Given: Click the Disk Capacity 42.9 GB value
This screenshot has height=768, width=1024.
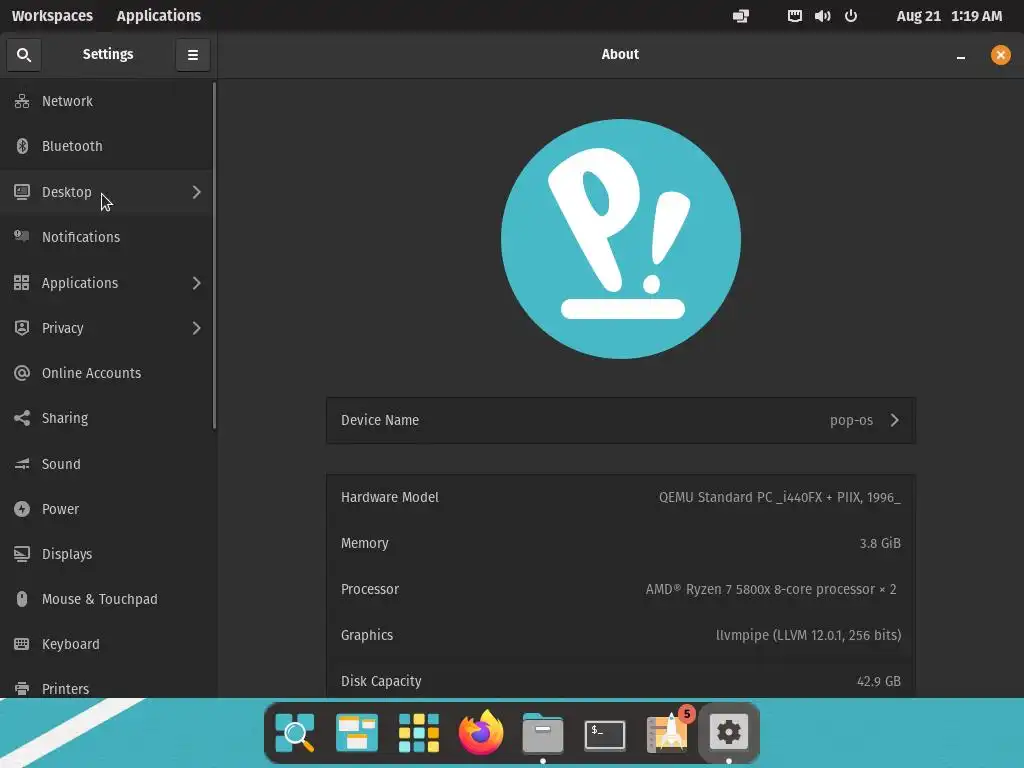Looking at the screenshot, I should coord(878,681).
